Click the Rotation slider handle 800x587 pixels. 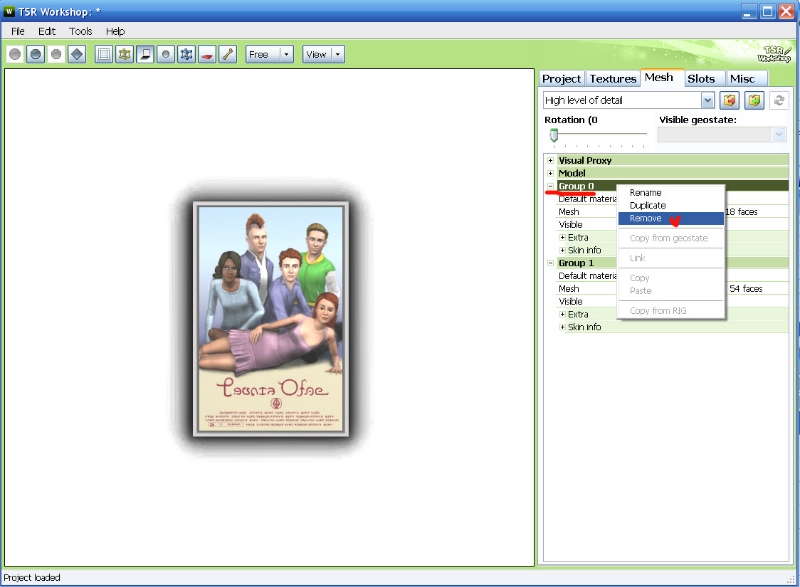553,135
